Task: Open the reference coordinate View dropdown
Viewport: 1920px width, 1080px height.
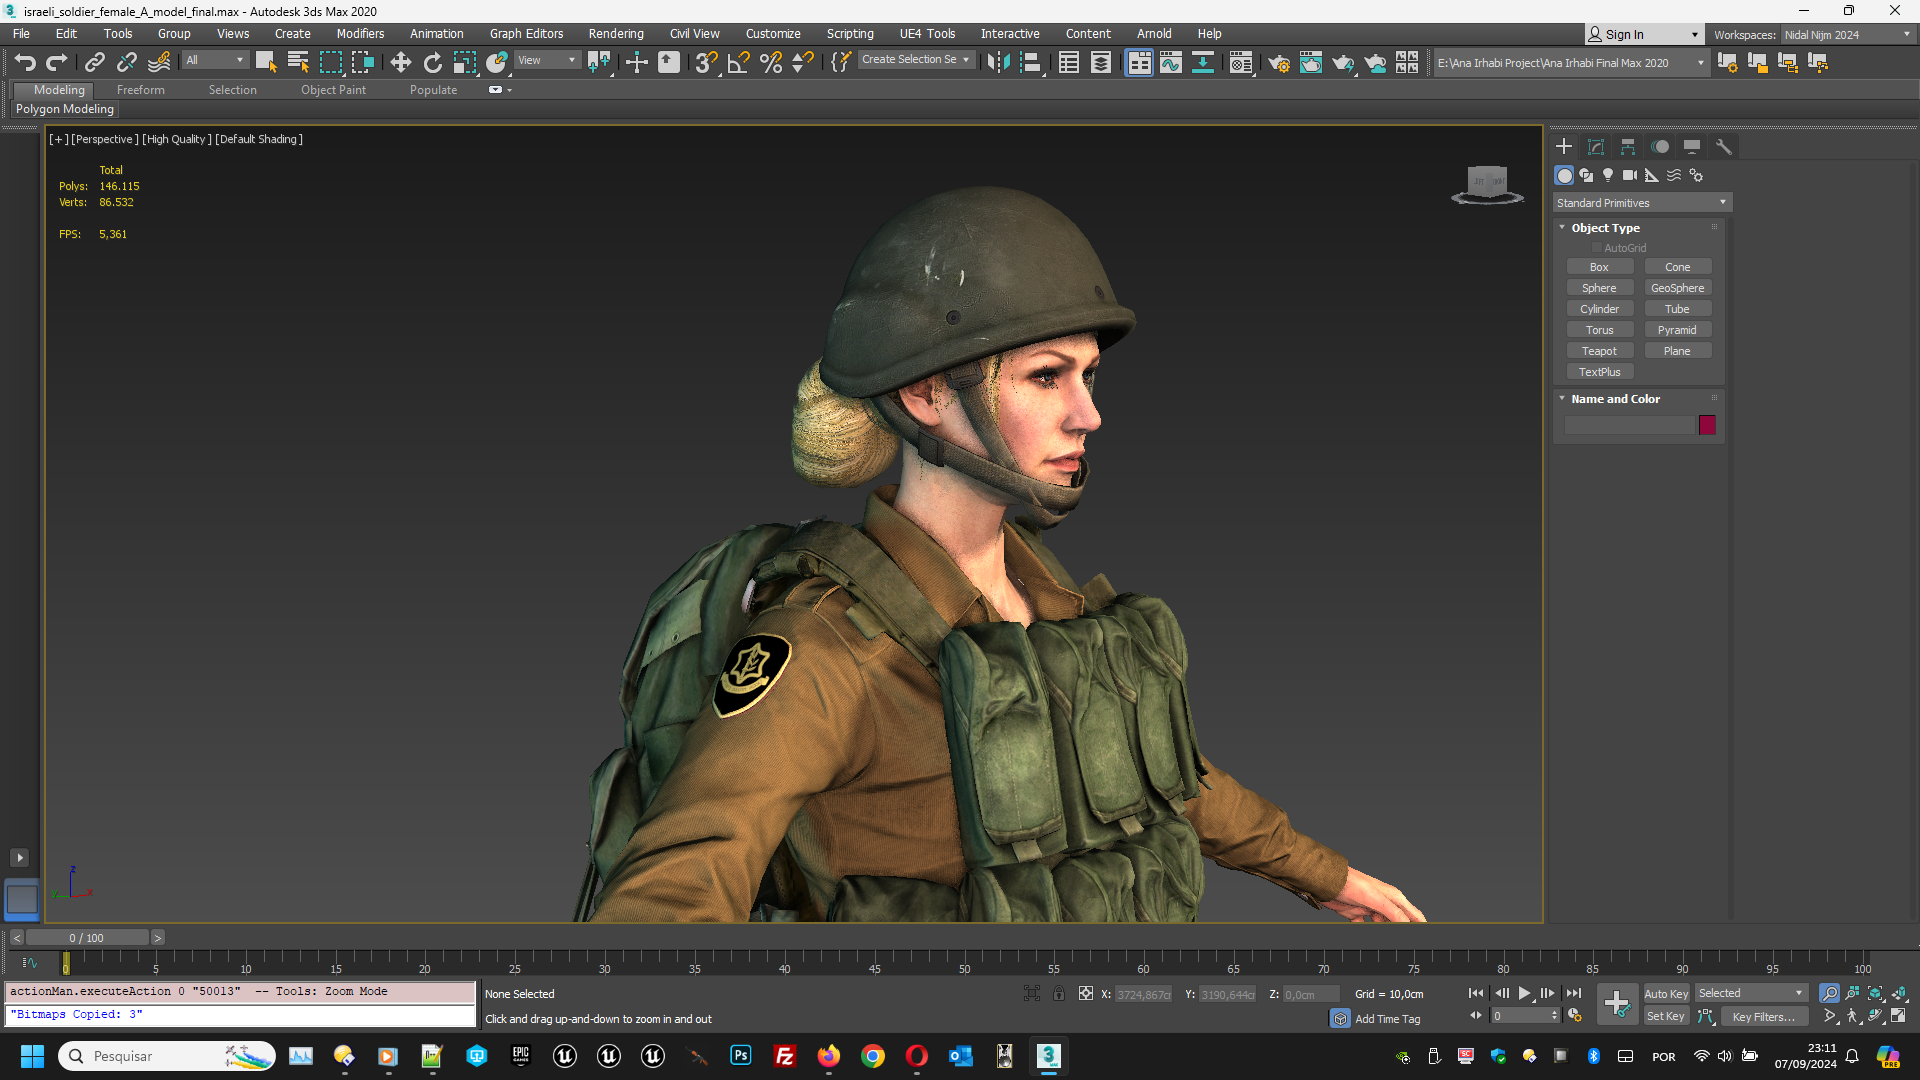Action: click(546, 60)
